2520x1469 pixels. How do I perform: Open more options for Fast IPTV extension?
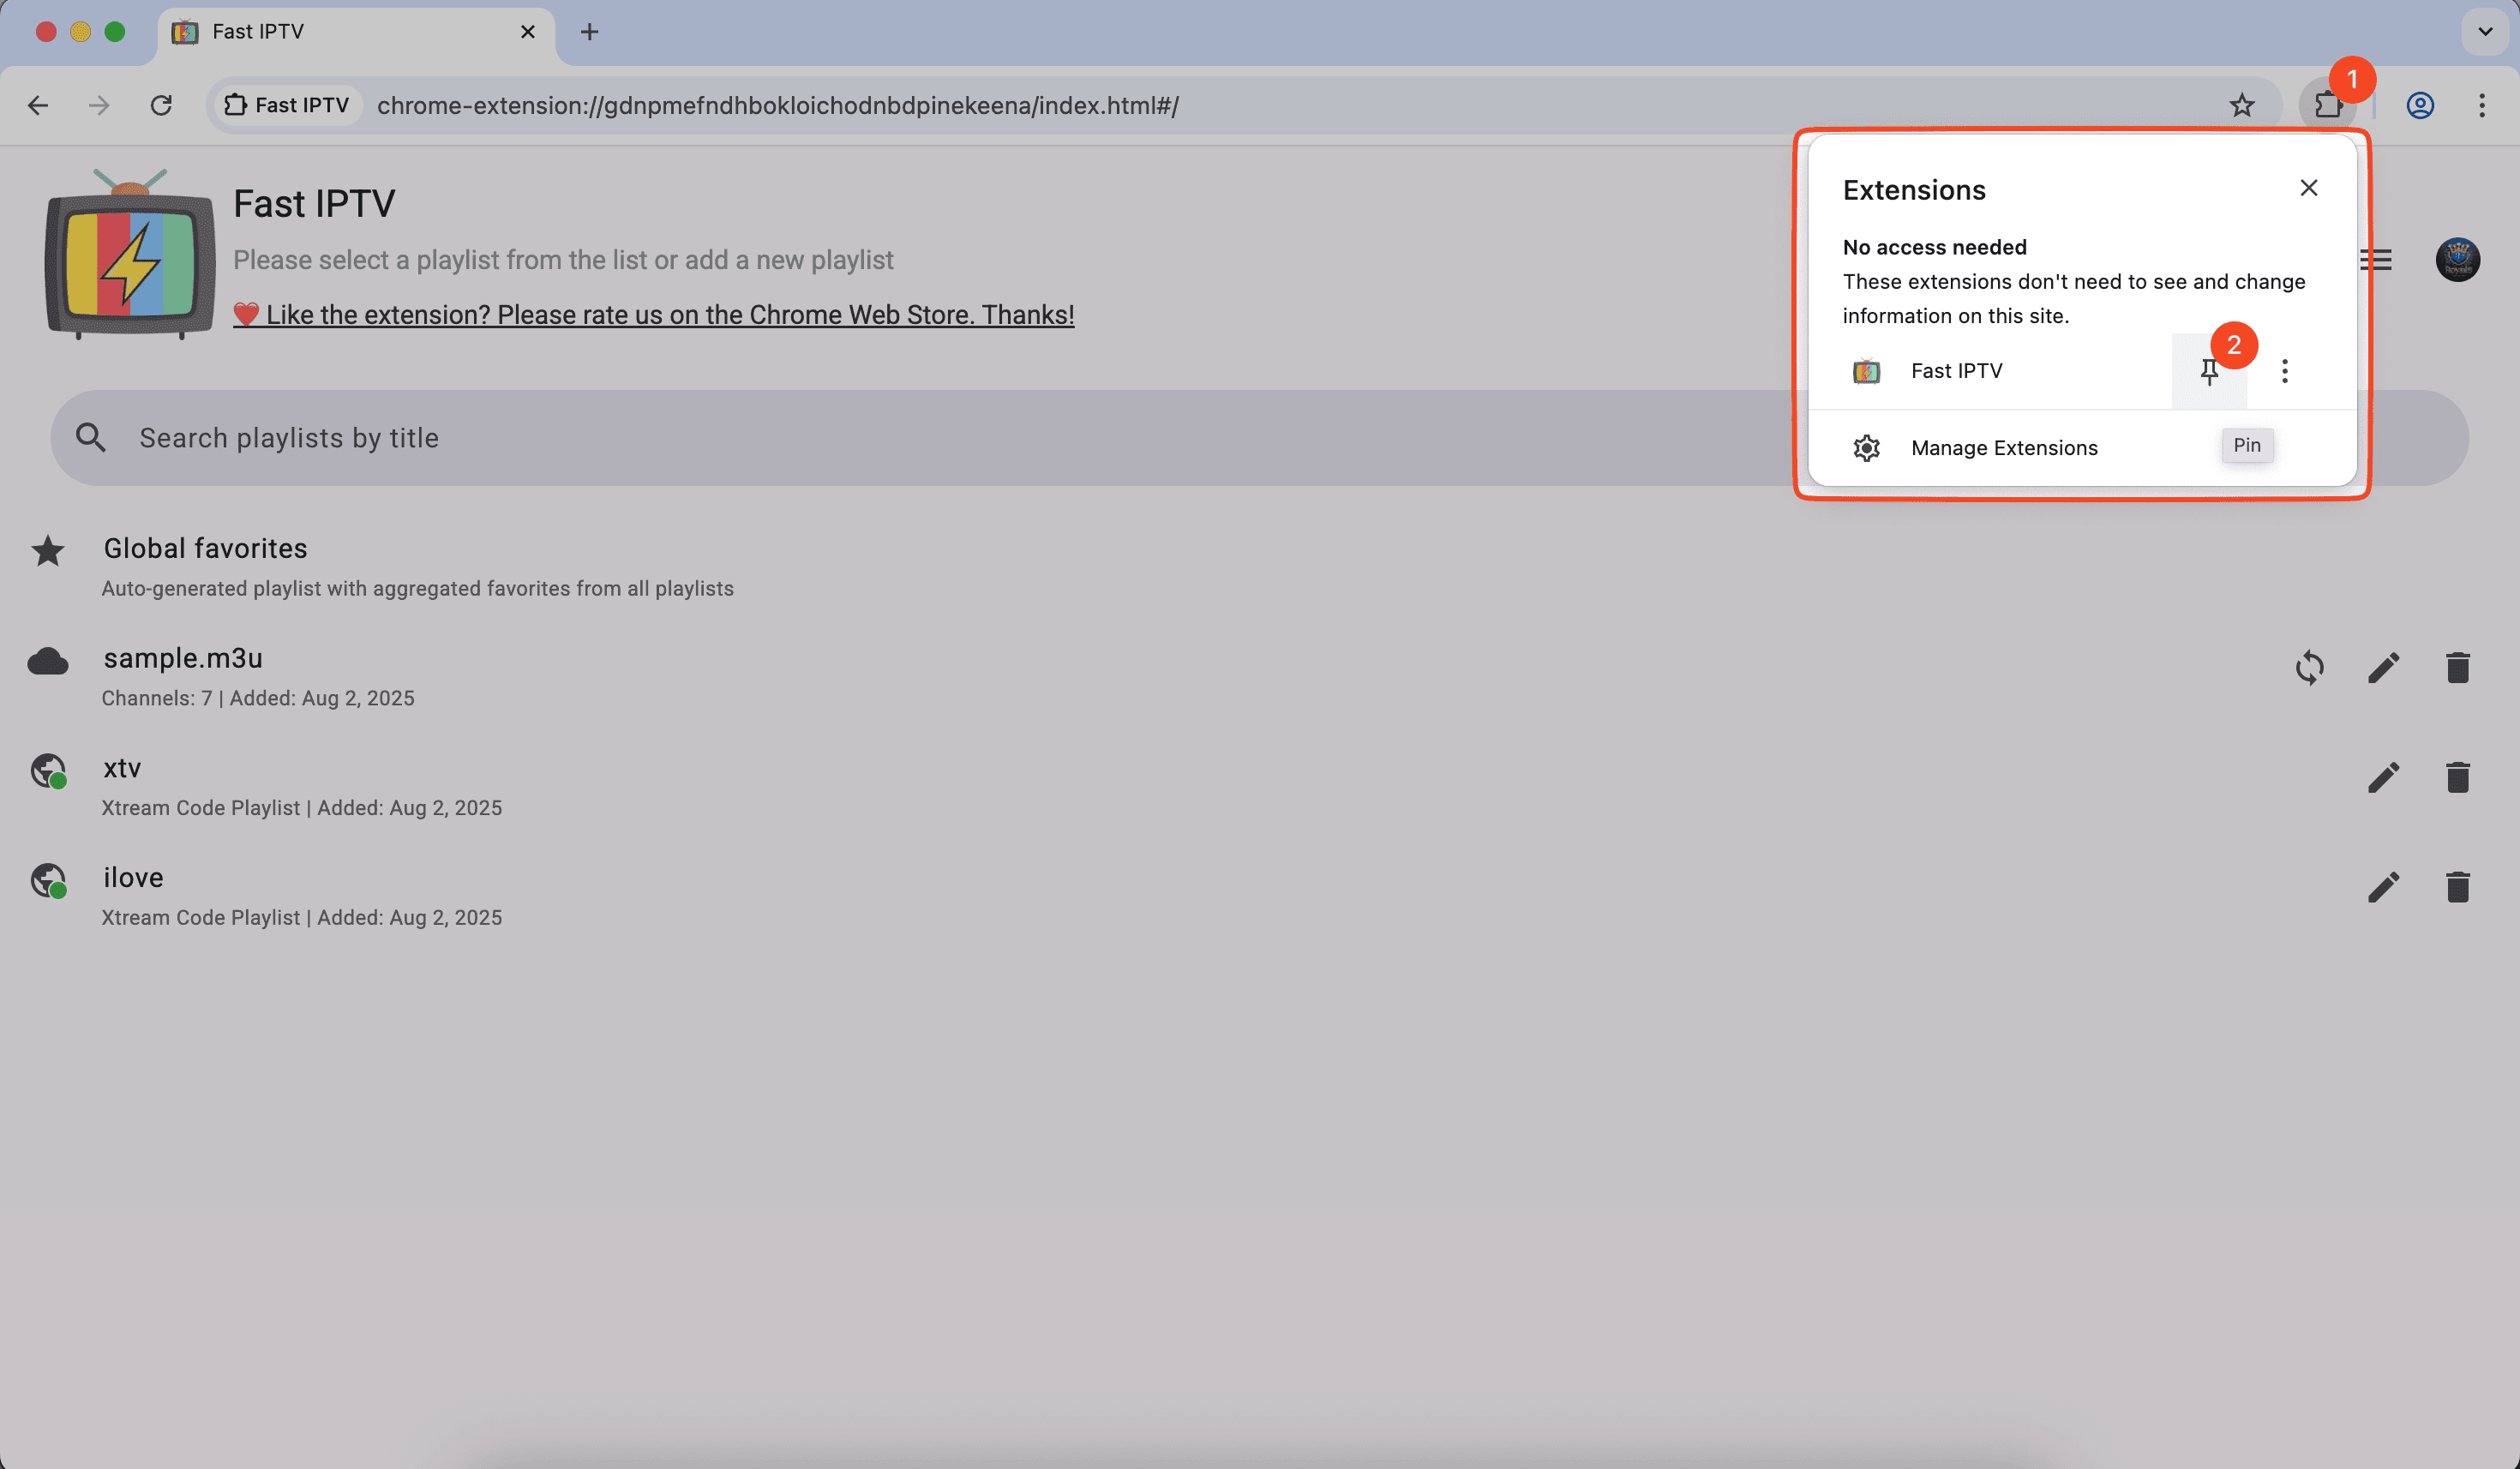tap(2284, 371)
